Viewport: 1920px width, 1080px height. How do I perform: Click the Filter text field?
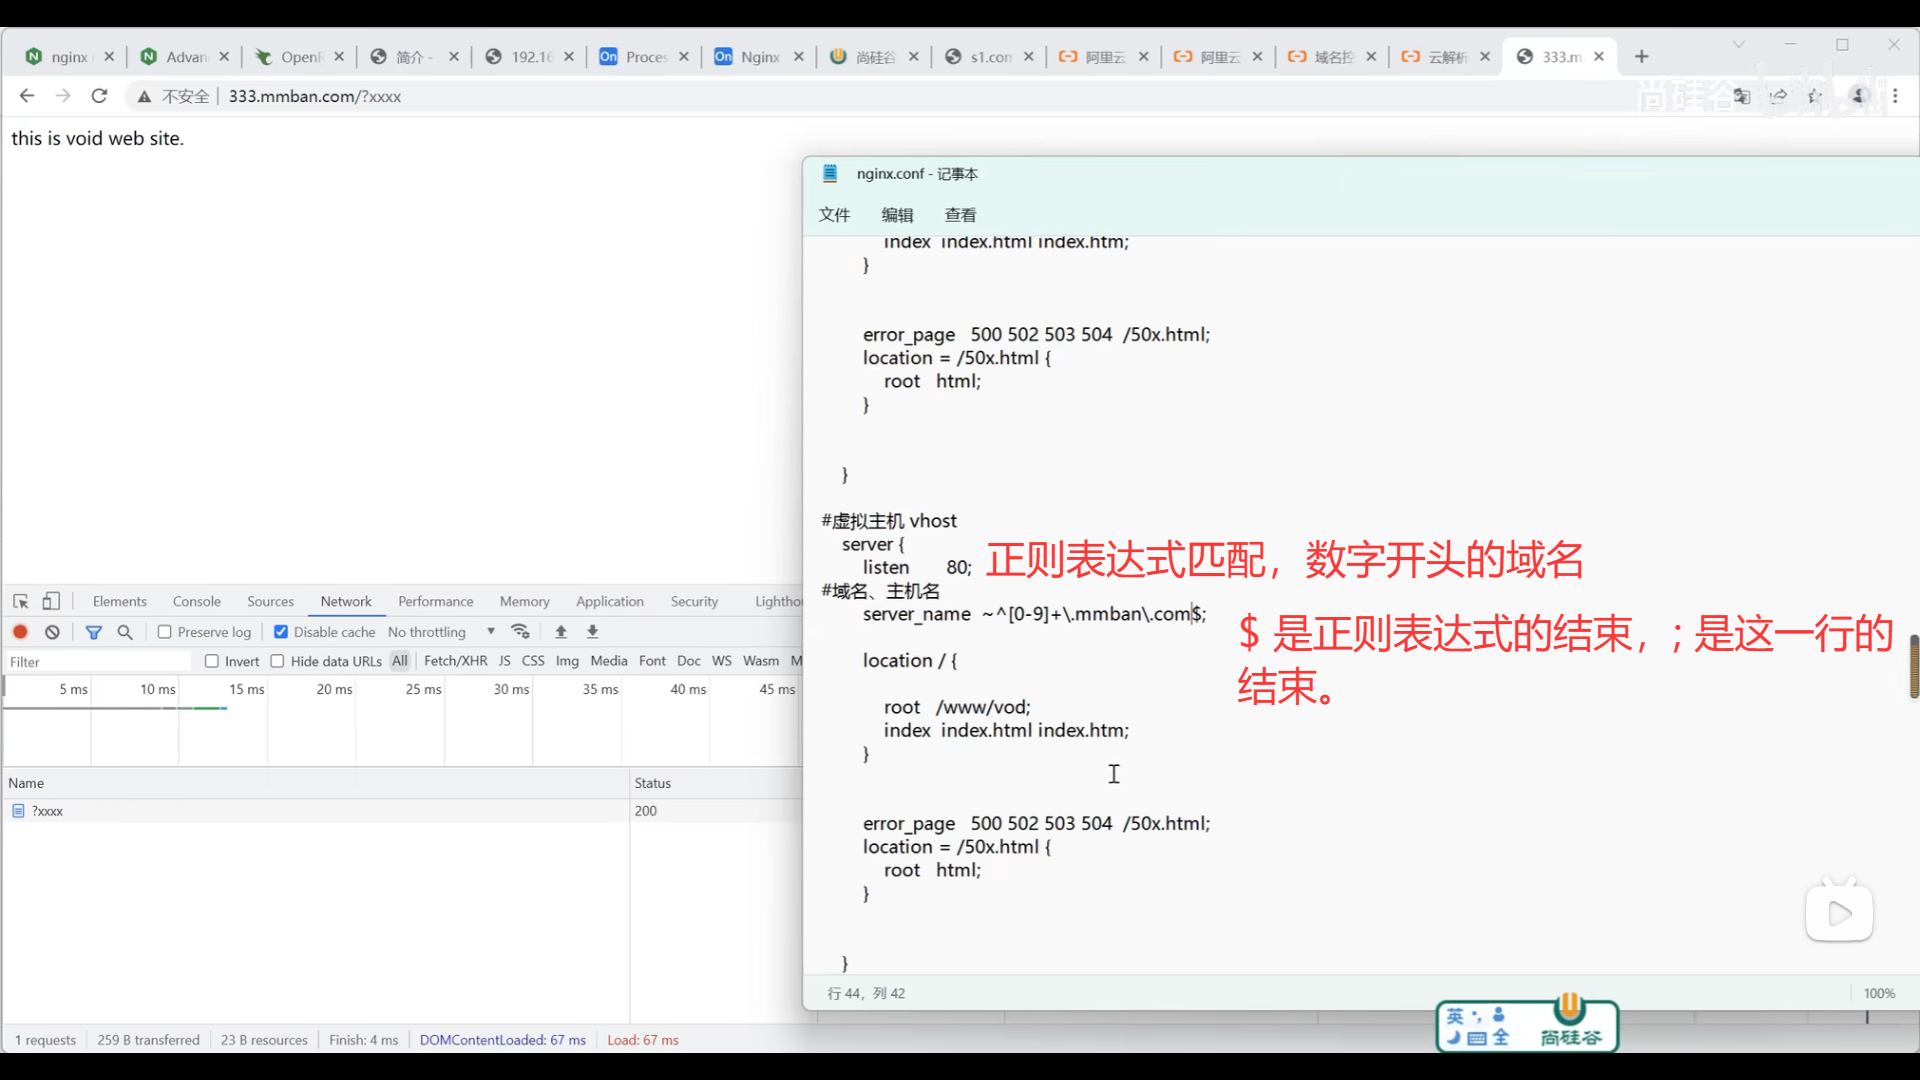tap(97, 662)
